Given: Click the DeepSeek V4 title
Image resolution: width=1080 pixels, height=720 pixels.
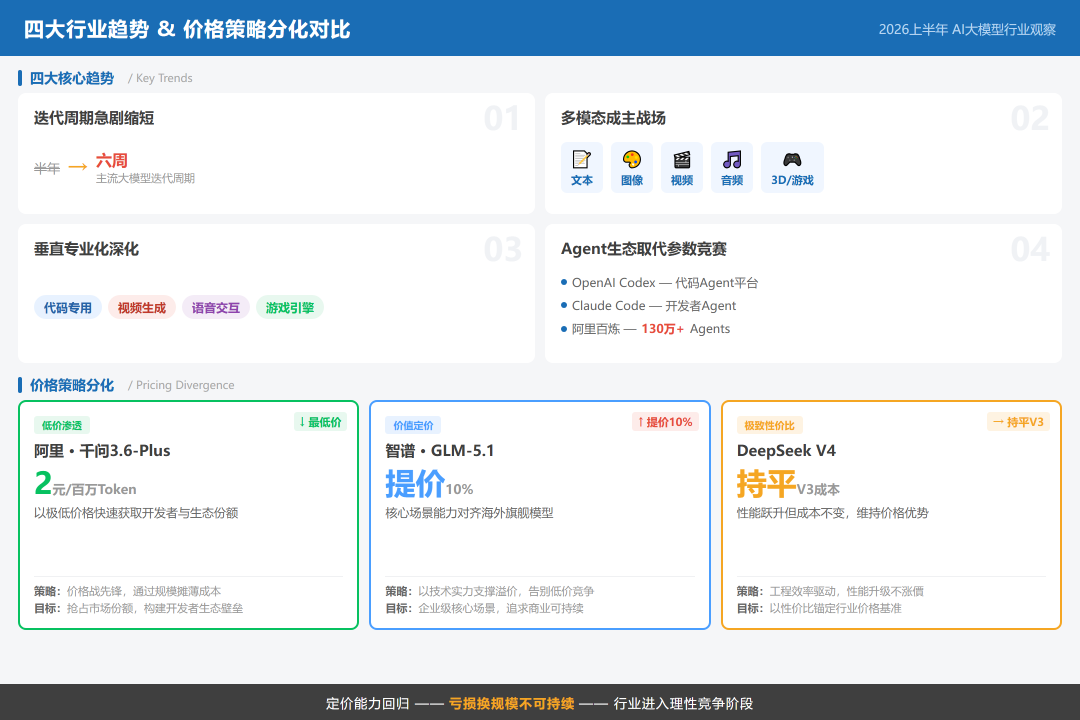Looking at the screenshot, I should click(786, 451).
